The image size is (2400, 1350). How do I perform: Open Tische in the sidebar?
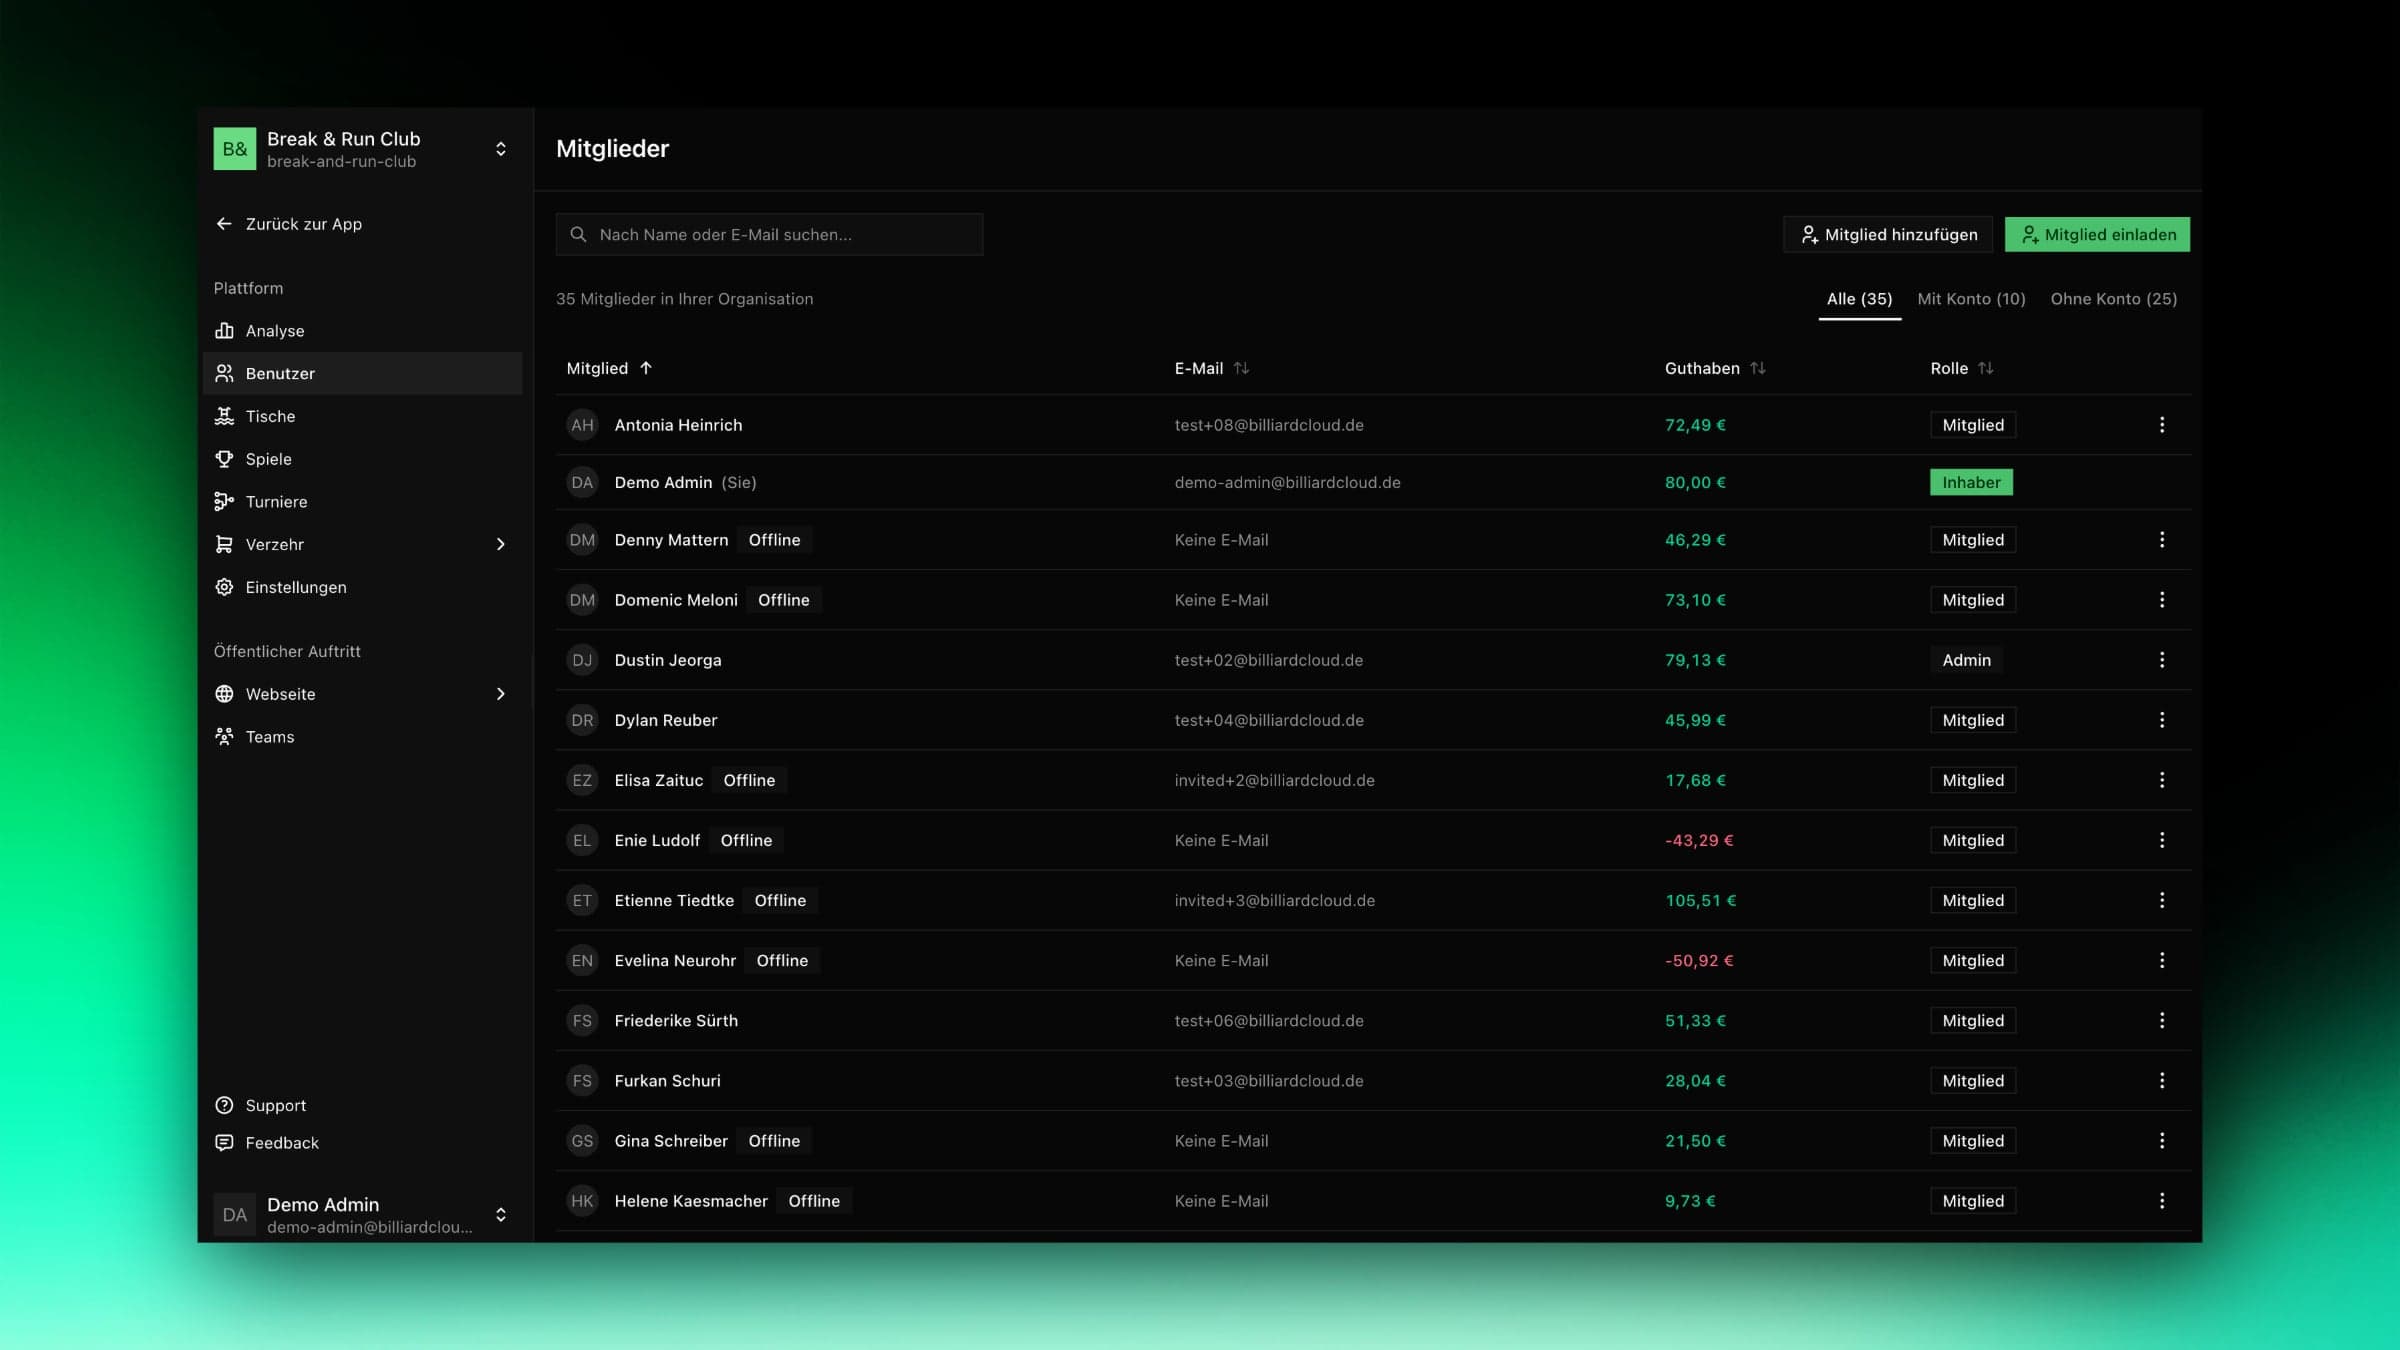coord(362,416)
